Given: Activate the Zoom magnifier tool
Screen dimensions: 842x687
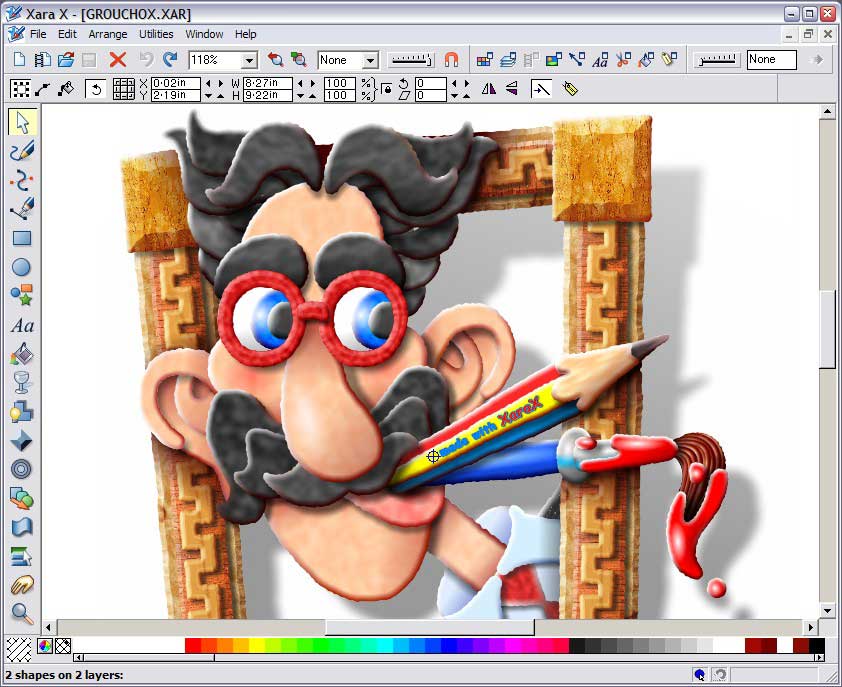Looking at the screenshot, I should [22, 613].
